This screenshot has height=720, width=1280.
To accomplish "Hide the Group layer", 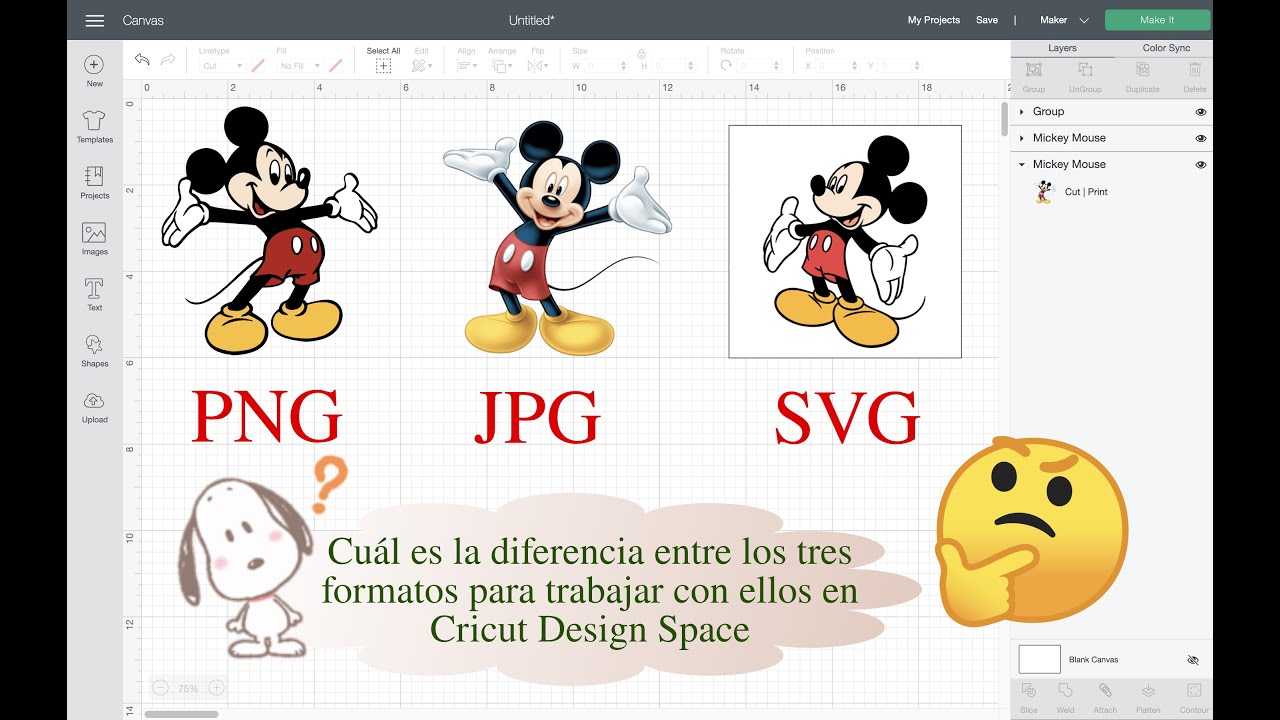I will (x=1201, y=112).
